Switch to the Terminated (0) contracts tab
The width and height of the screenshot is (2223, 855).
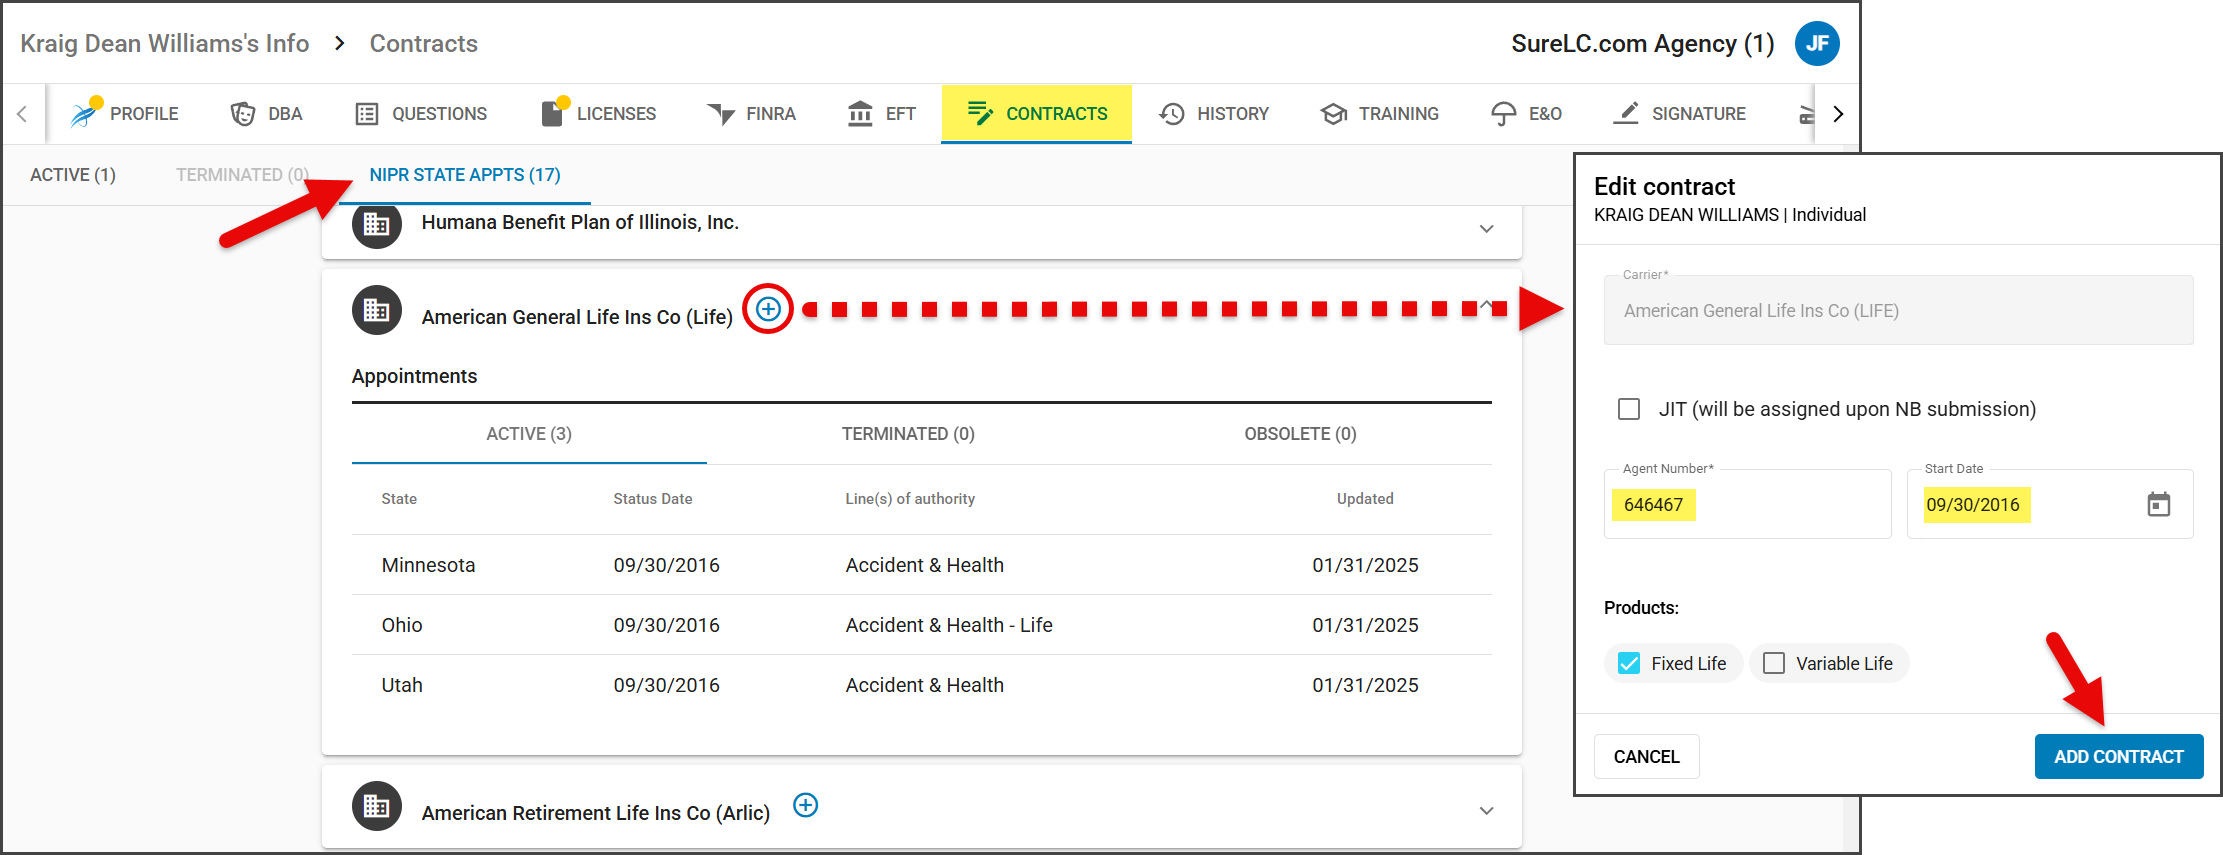coord(242,175)
